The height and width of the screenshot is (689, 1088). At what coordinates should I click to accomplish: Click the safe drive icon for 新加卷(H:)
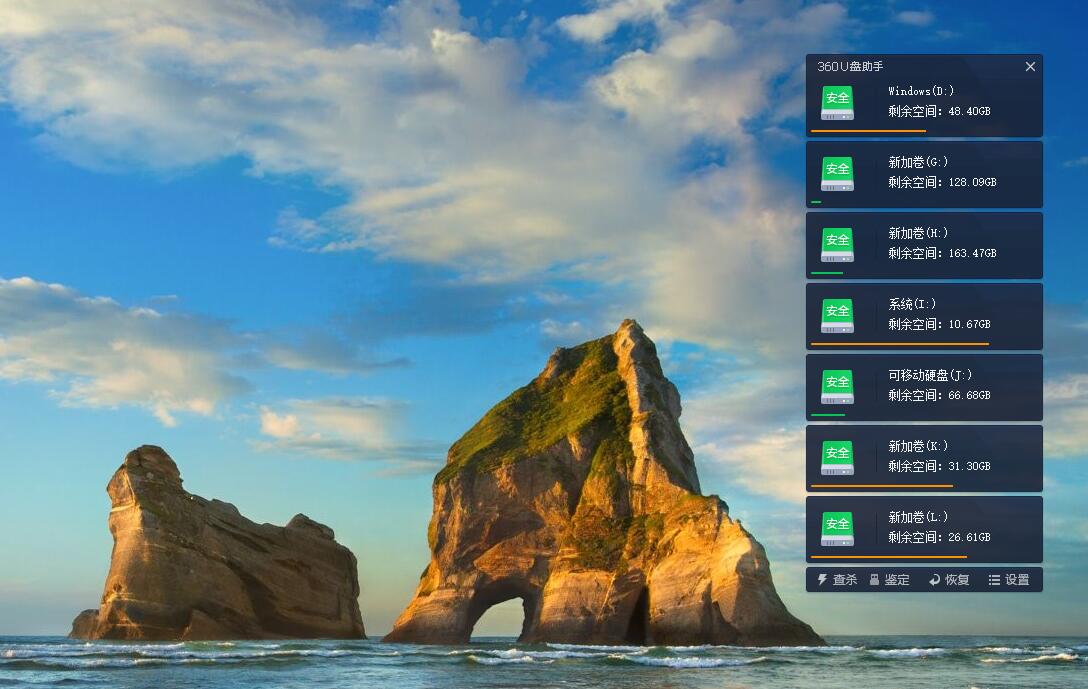click(x=838, y=245)
